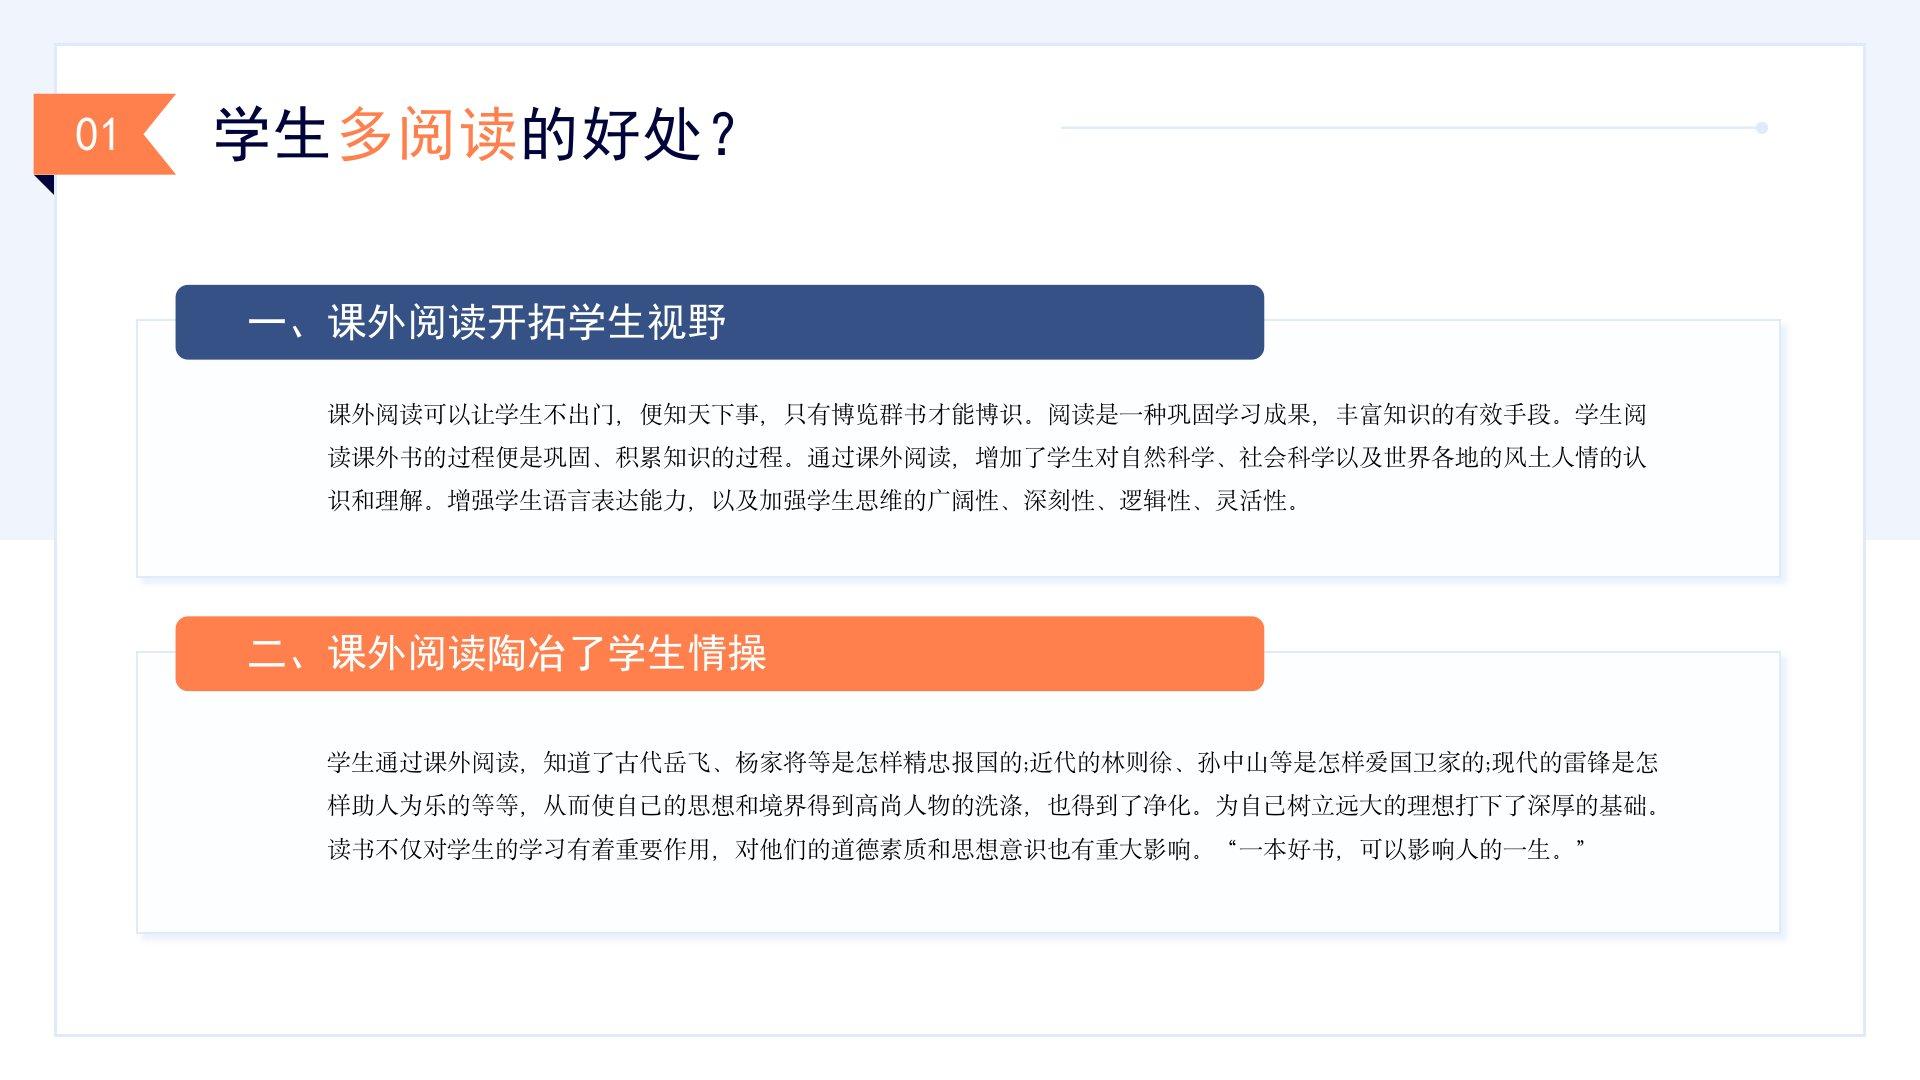Click the word 逻辑性 in the first paragraph
The height and width of the screenshot is (1080, 1920).
coord(1155,500)
